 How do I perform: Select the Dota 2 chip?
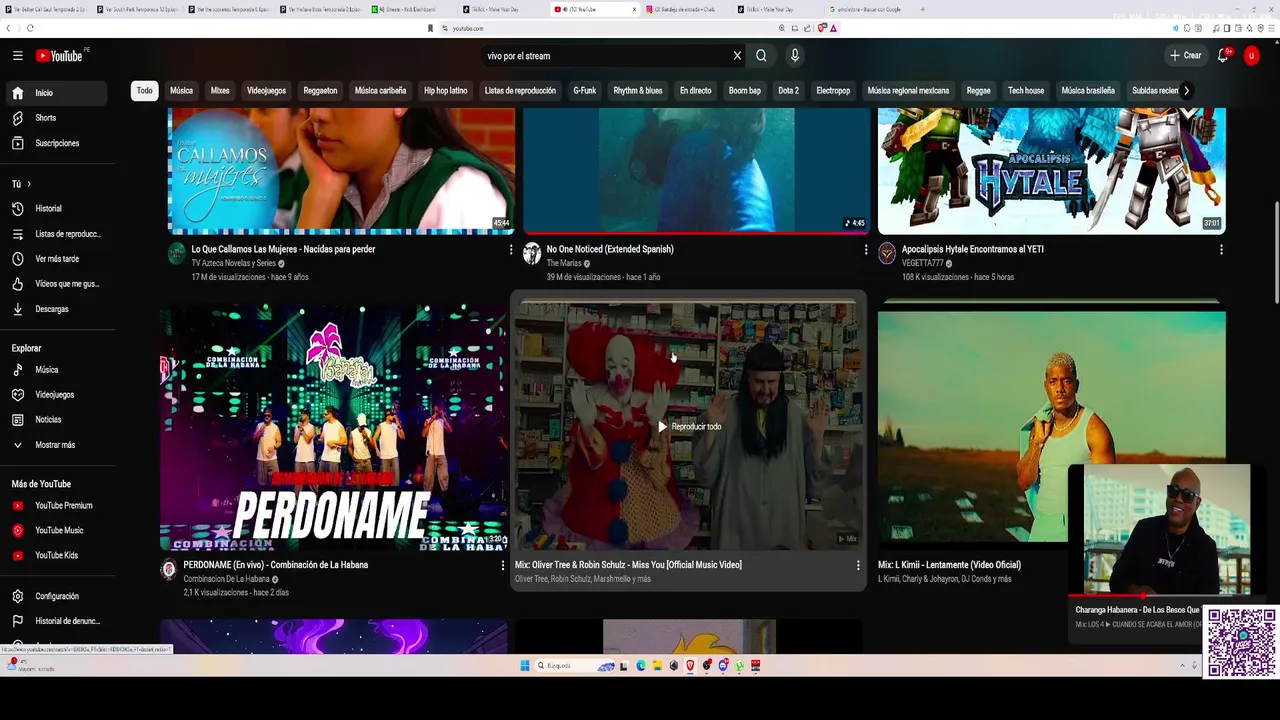pyautogui.click(x=789, y=91)
